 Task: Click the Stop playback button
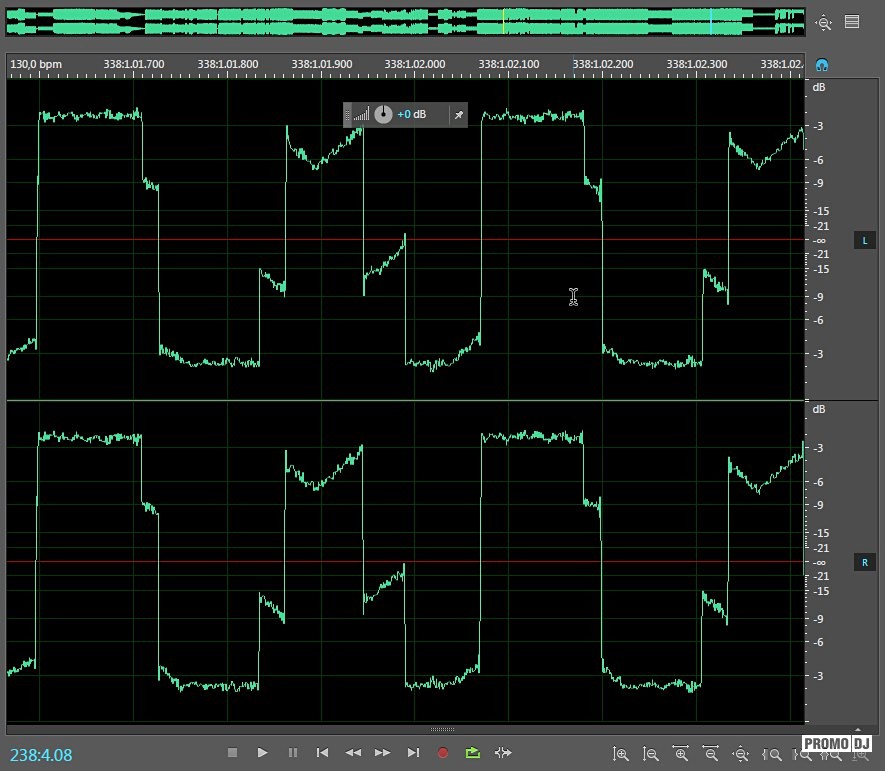click(232, 753)
